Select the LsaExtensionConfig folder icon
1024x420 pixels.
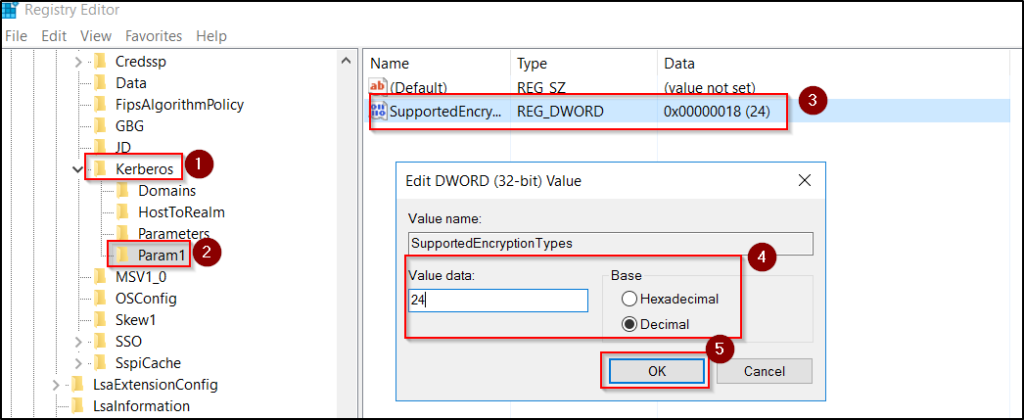(x=78, y=384)
